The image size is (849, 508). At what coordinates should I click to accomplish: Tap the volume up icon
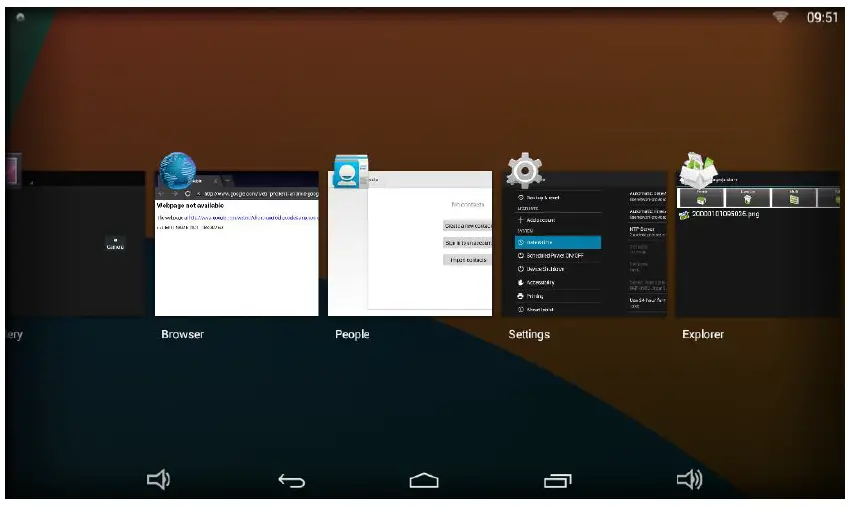[x=689, y=480]
